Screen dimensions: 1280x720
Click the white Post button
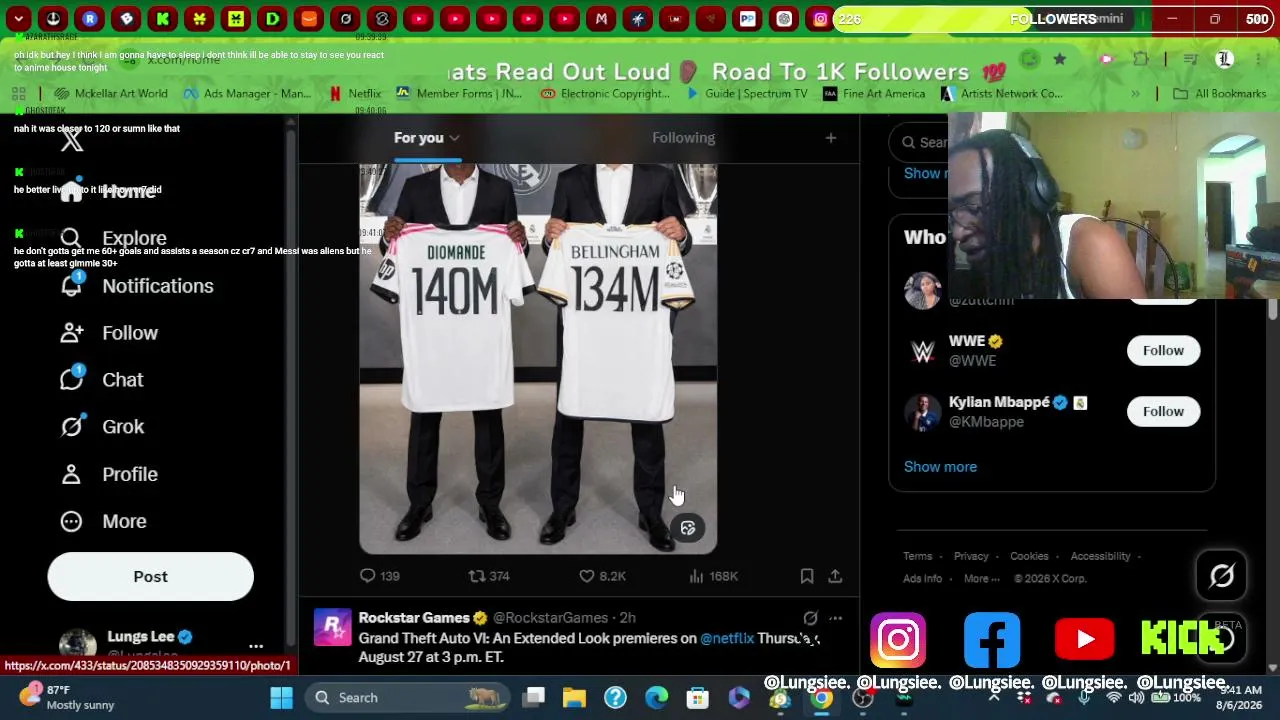click(150, 577)
